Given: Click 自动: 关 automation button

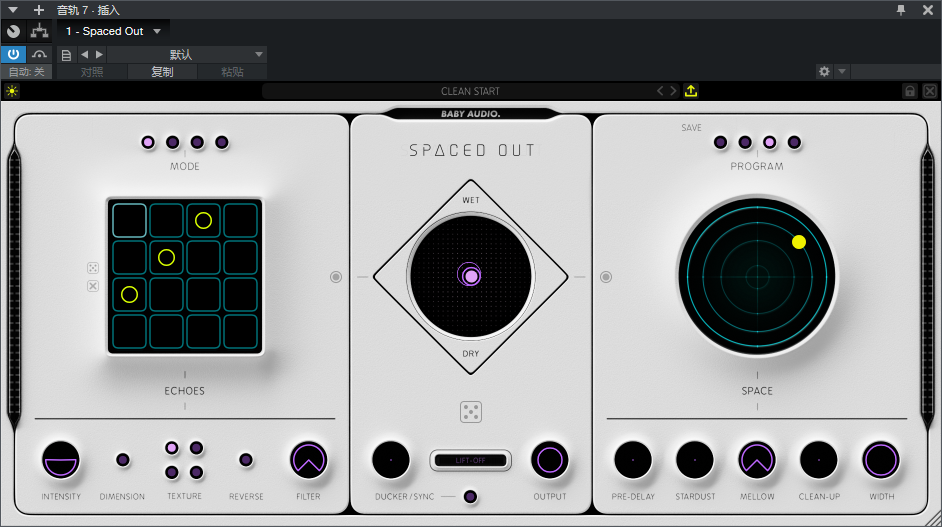Looking at the screenshot, I should pyautogui.click(x=26, y=72).
